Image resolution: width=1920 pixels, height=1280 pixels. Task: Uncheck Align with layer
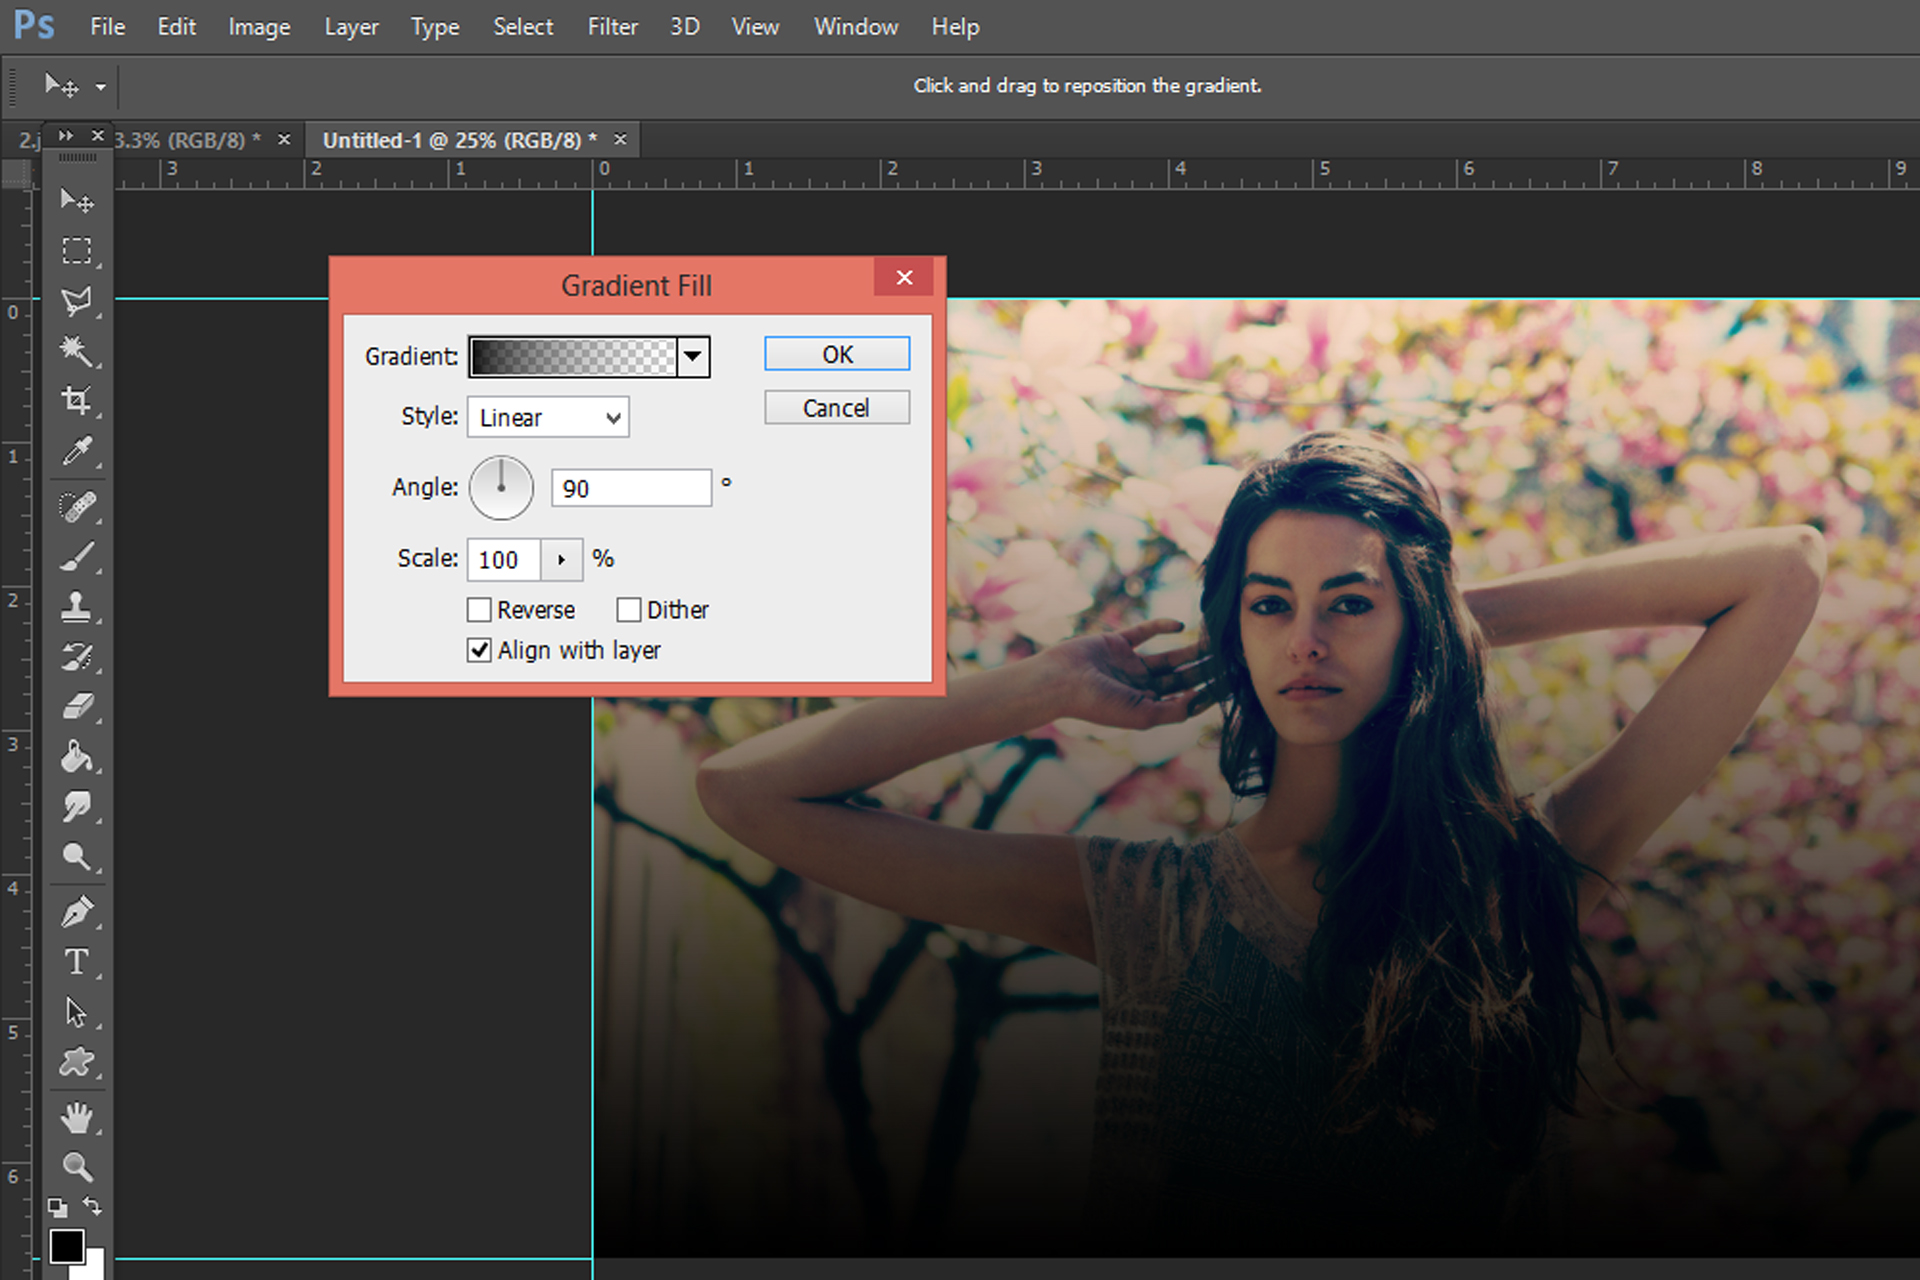pyautogui.click(x=479, y=650)
